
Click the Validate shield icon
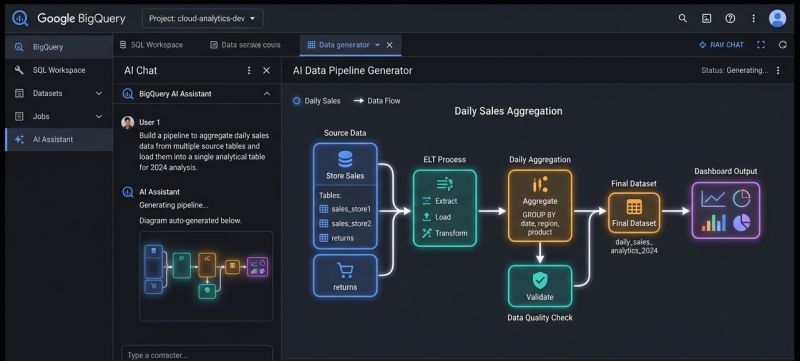coord(540,280)
